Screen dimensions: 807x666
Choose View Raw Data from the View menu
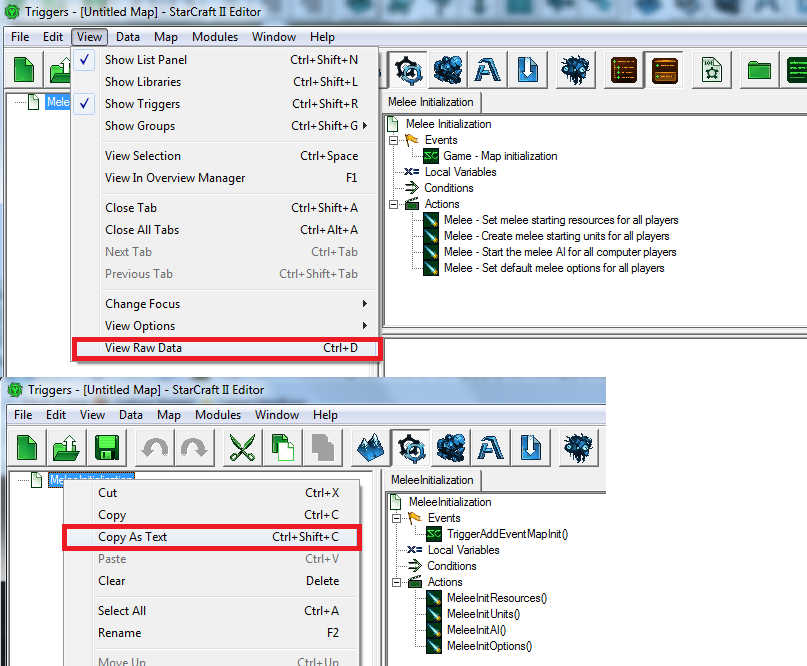click(226, 348)
